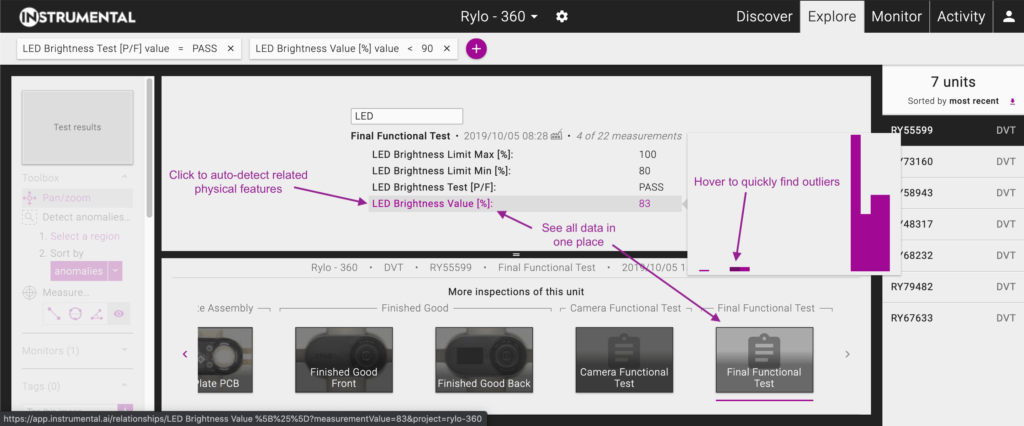Select unit RY55599 in the list
The height and width of the screenshot is (426, 1024).
(953, 130)
